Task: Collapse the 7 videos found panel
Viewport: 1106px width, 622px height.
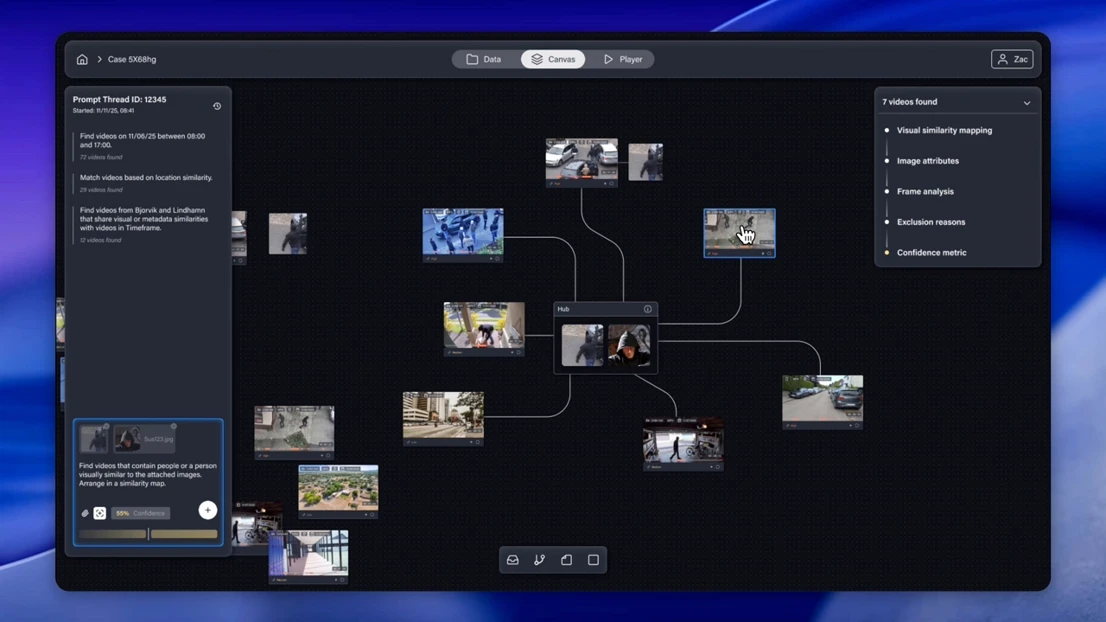Action: coord(1026,103)
